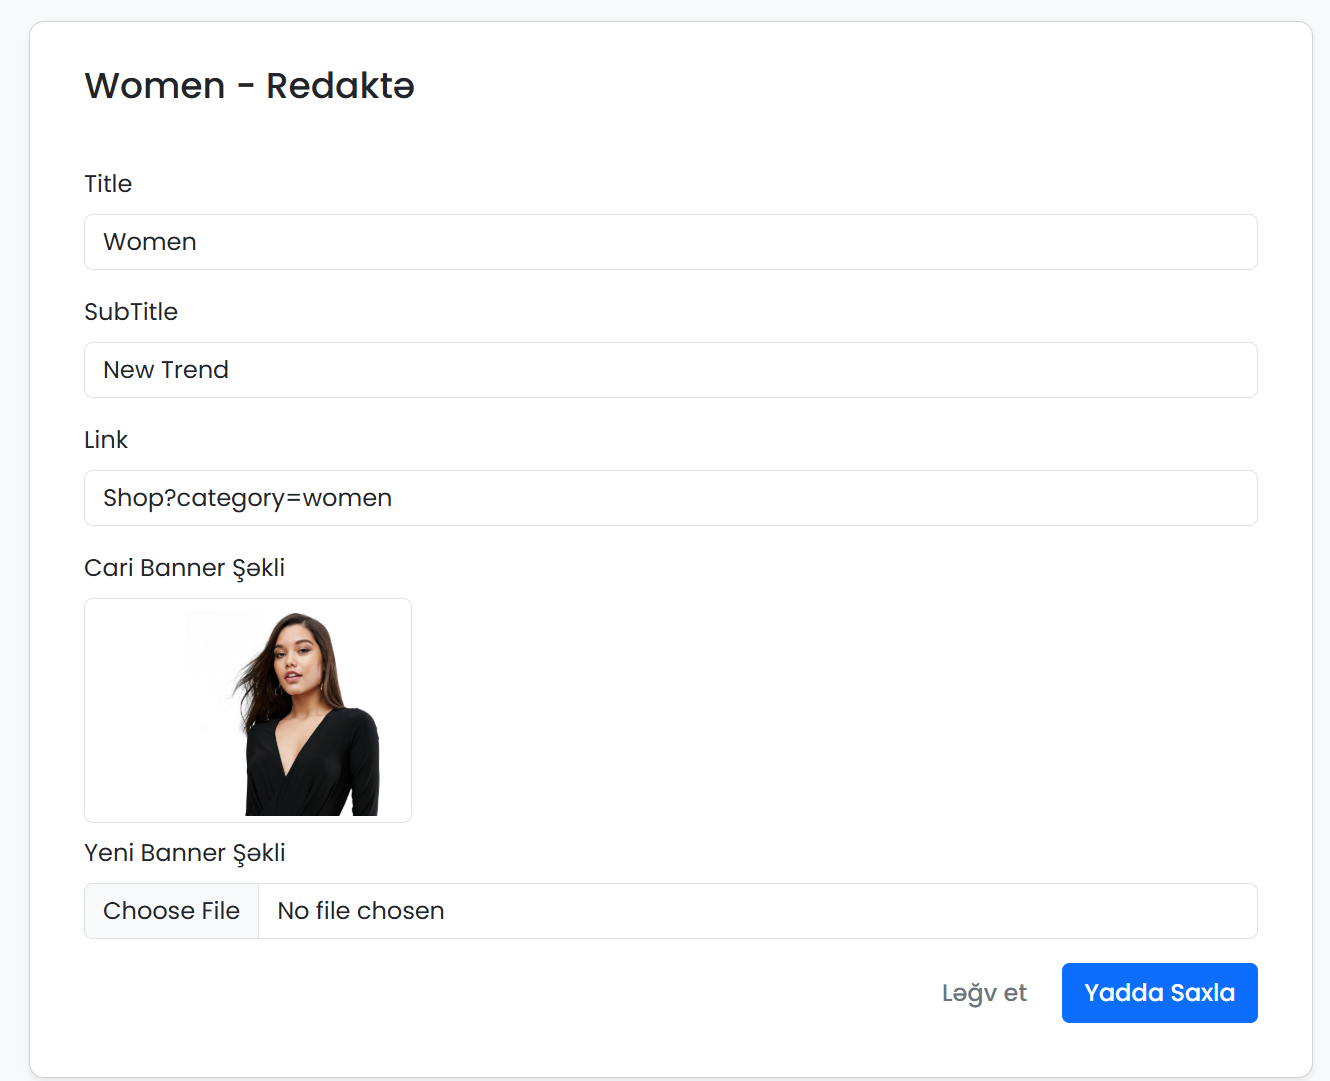Open the current banner image thumbnail
The image size is (1330, 1081).
coord(248,710)
